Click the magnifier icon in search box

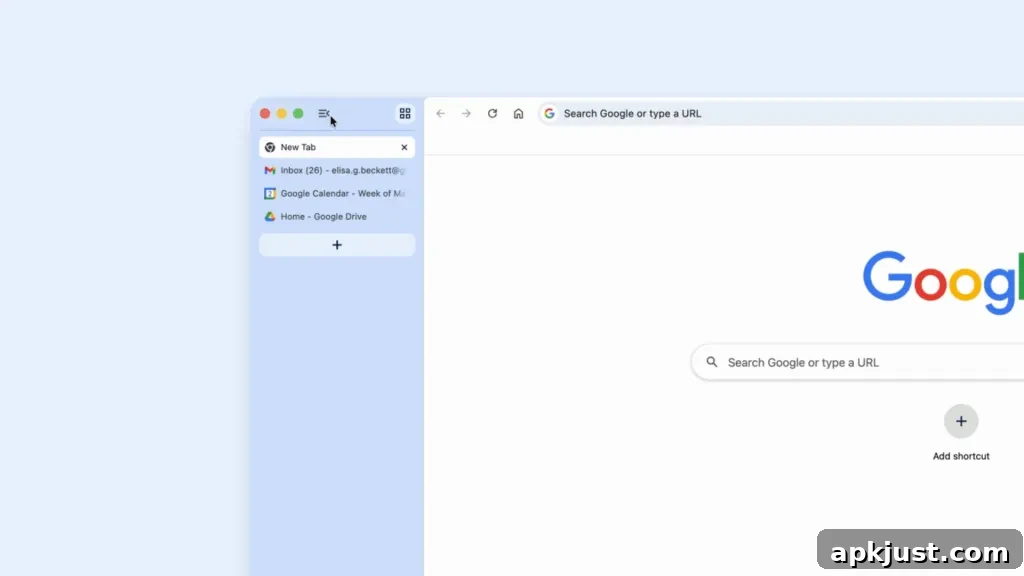[712, 362]
